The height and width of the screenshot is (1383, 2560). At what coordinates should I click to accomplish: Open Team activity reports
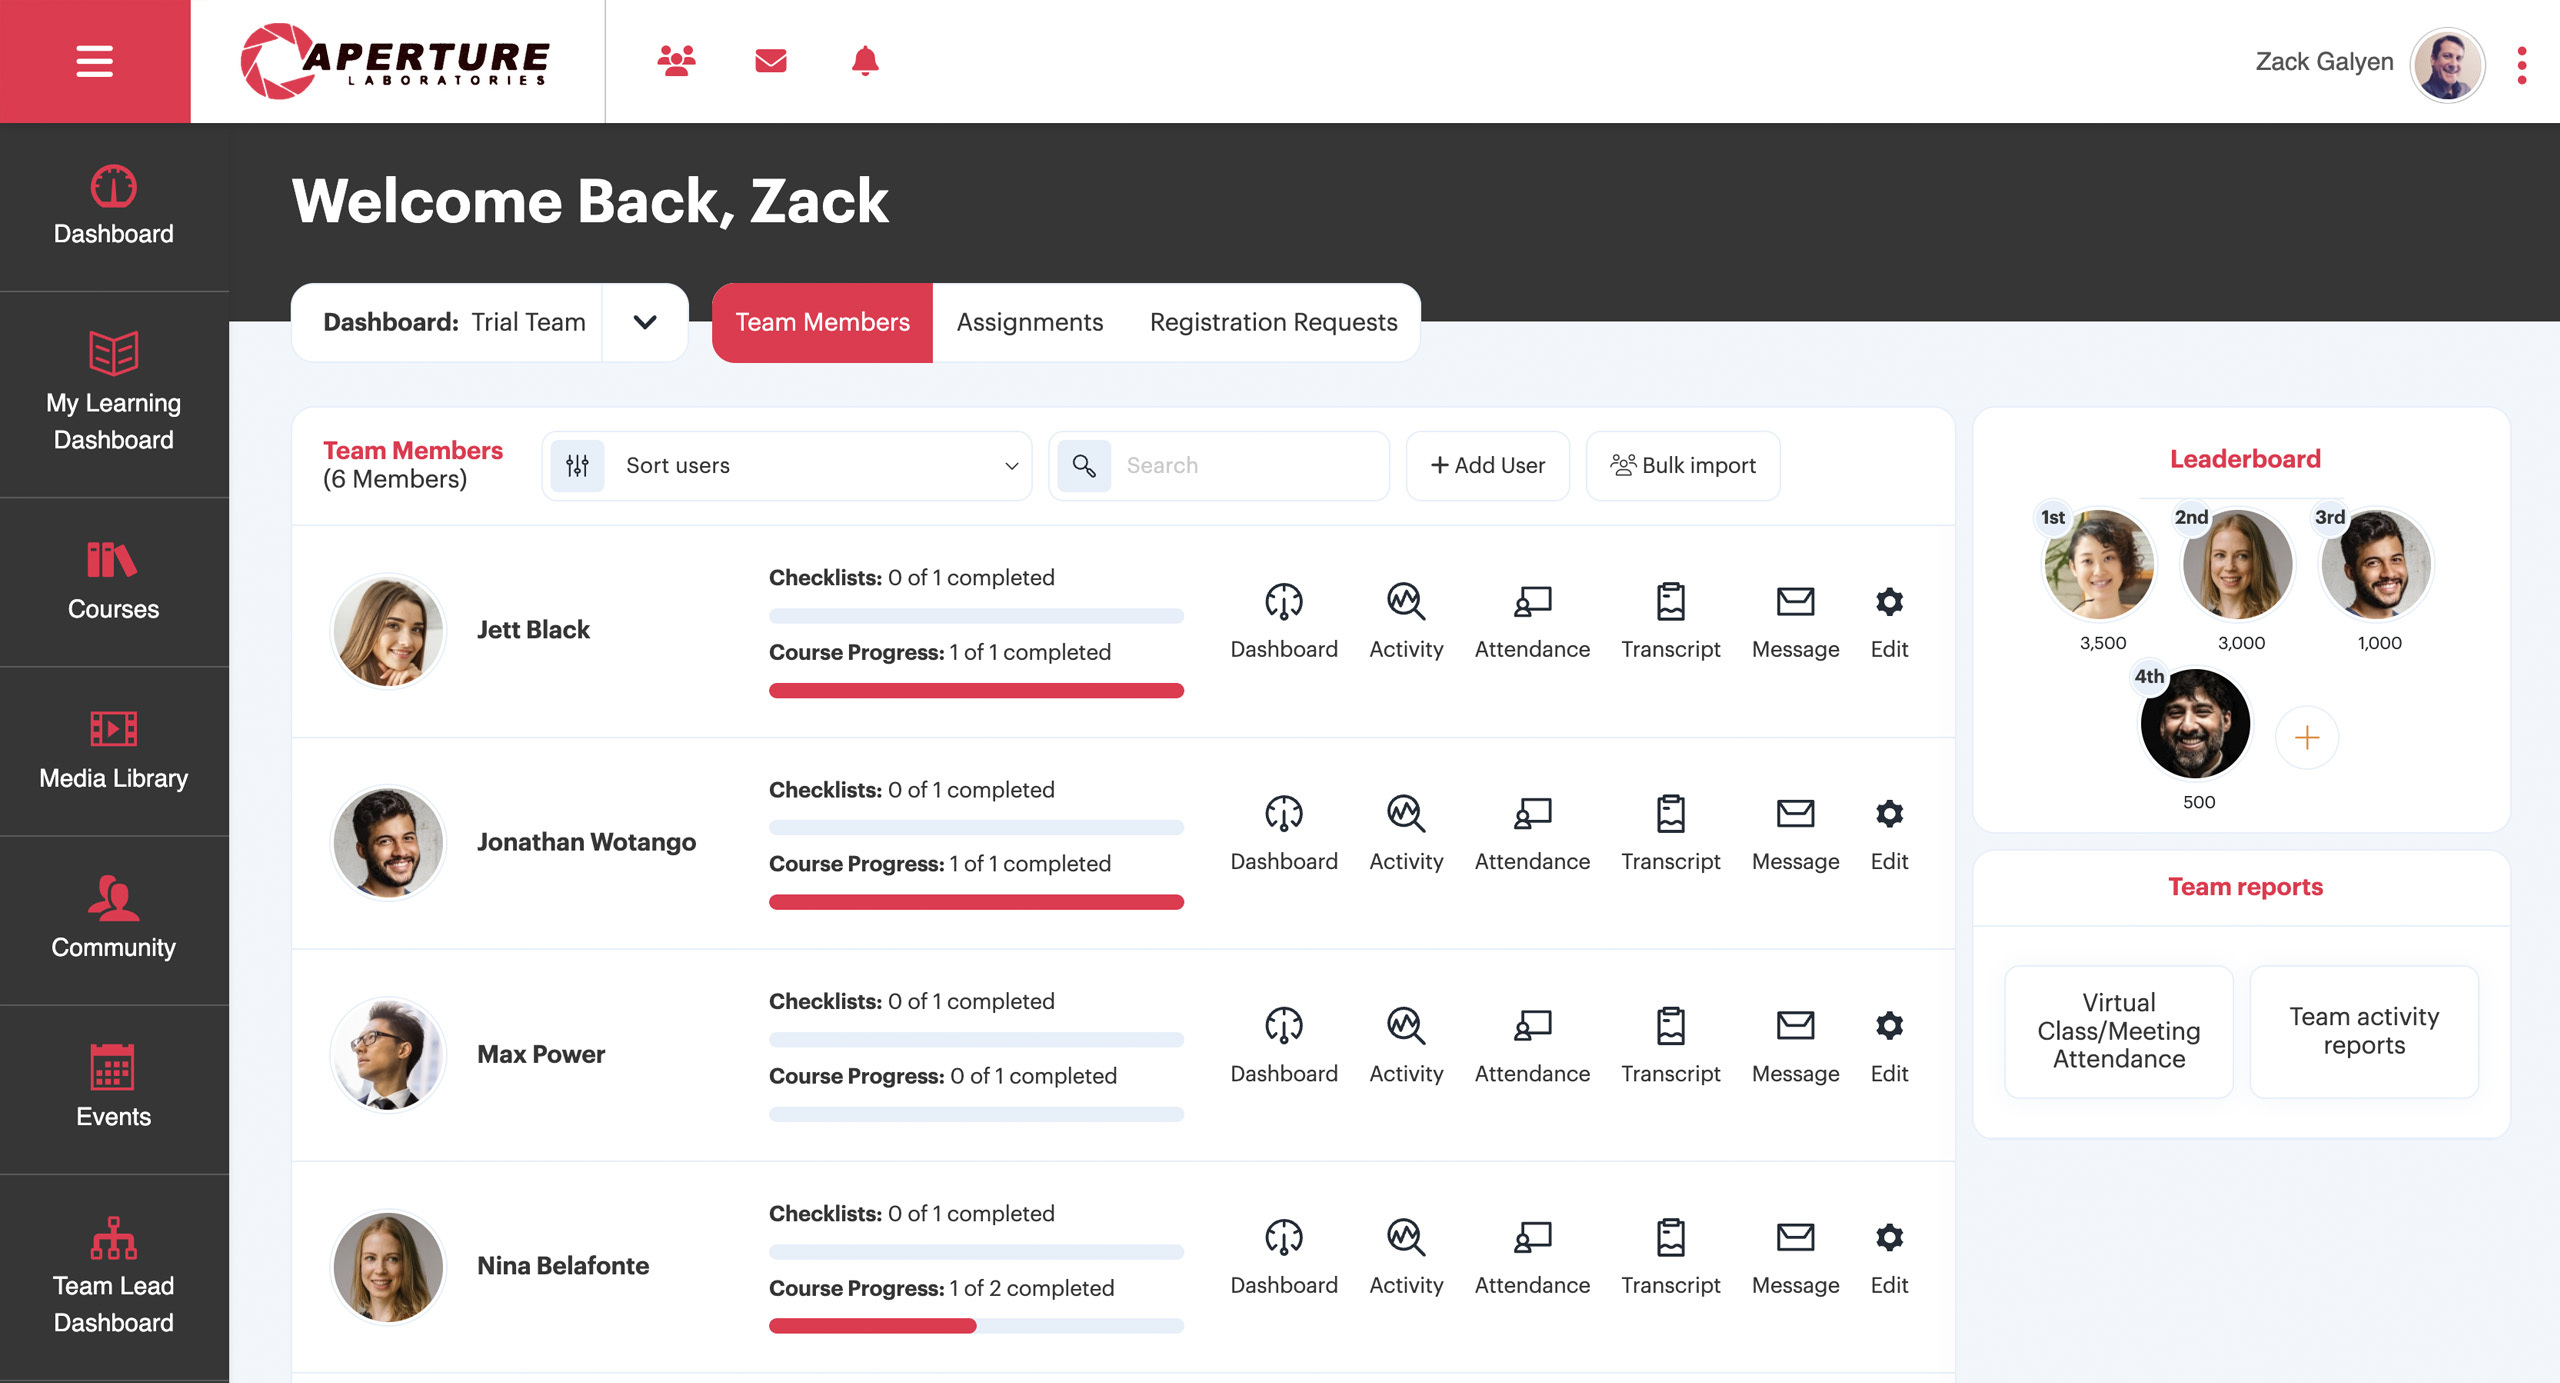[2363, 1032]
